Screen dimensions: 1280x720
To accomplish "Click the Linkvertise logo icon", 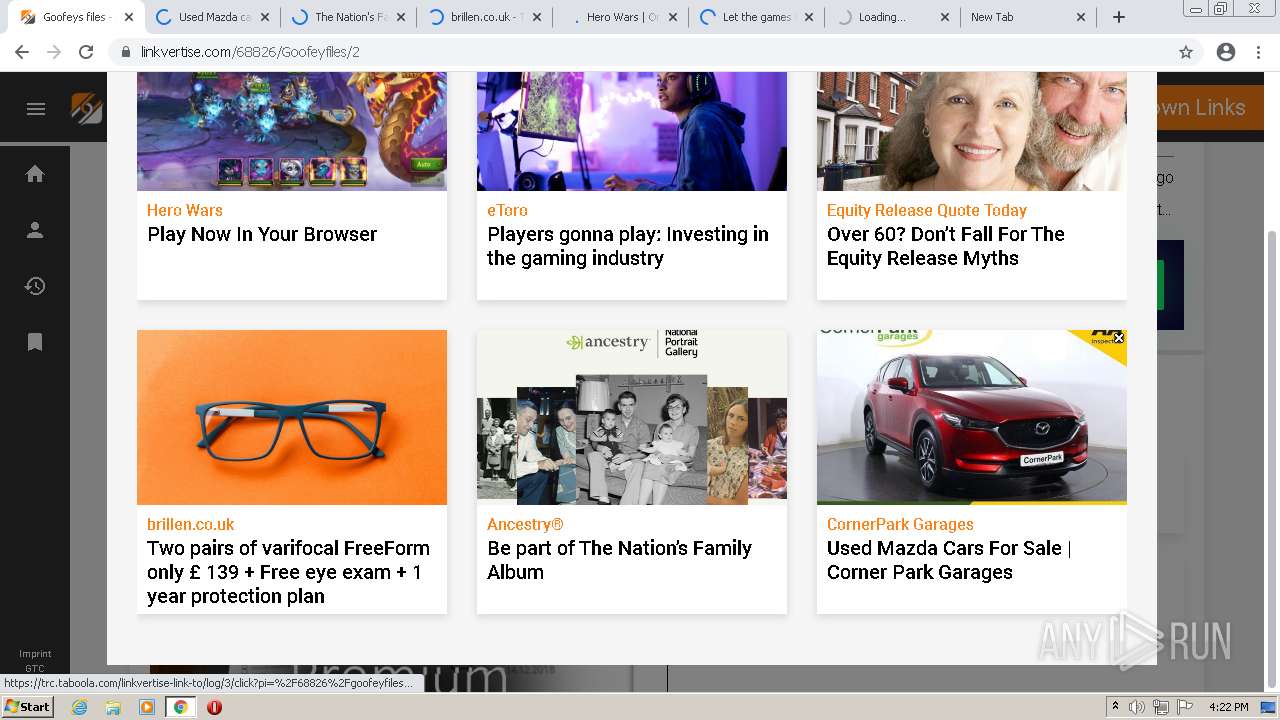I will pyautogui.click(x=87, y=108).
